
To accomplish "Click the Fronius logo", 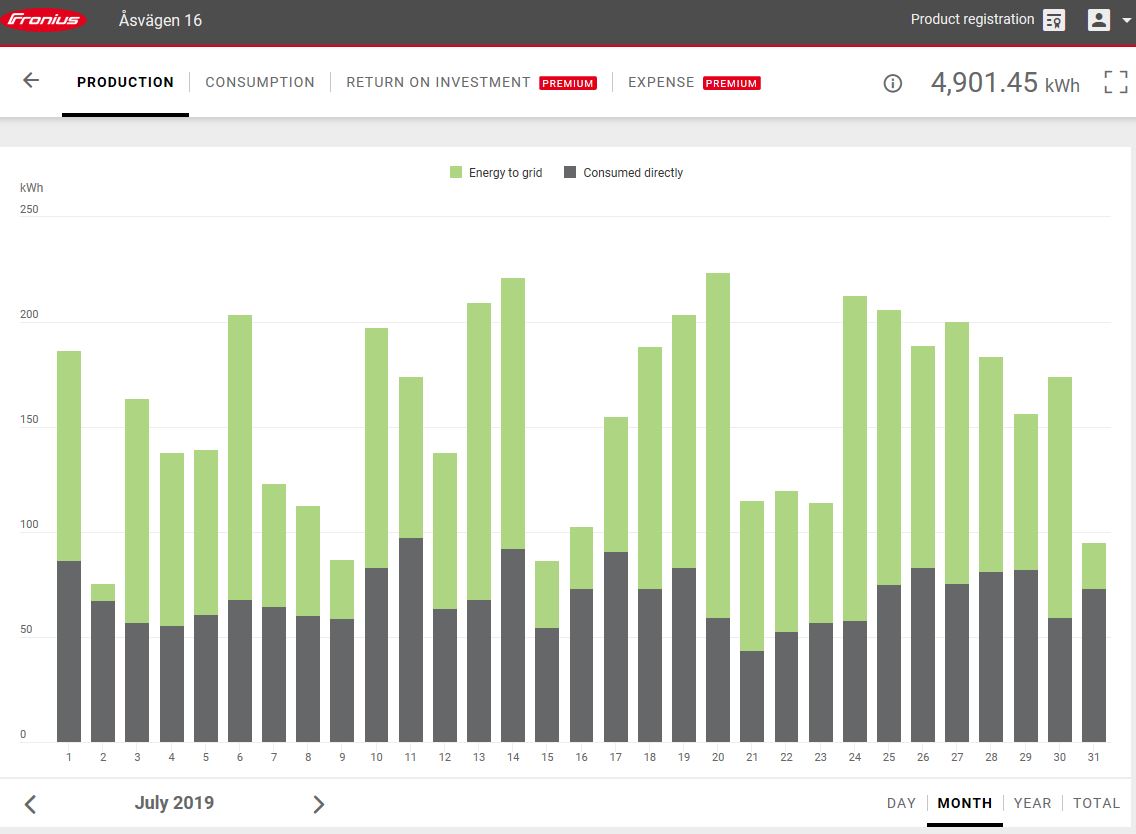I will point(46,20).
